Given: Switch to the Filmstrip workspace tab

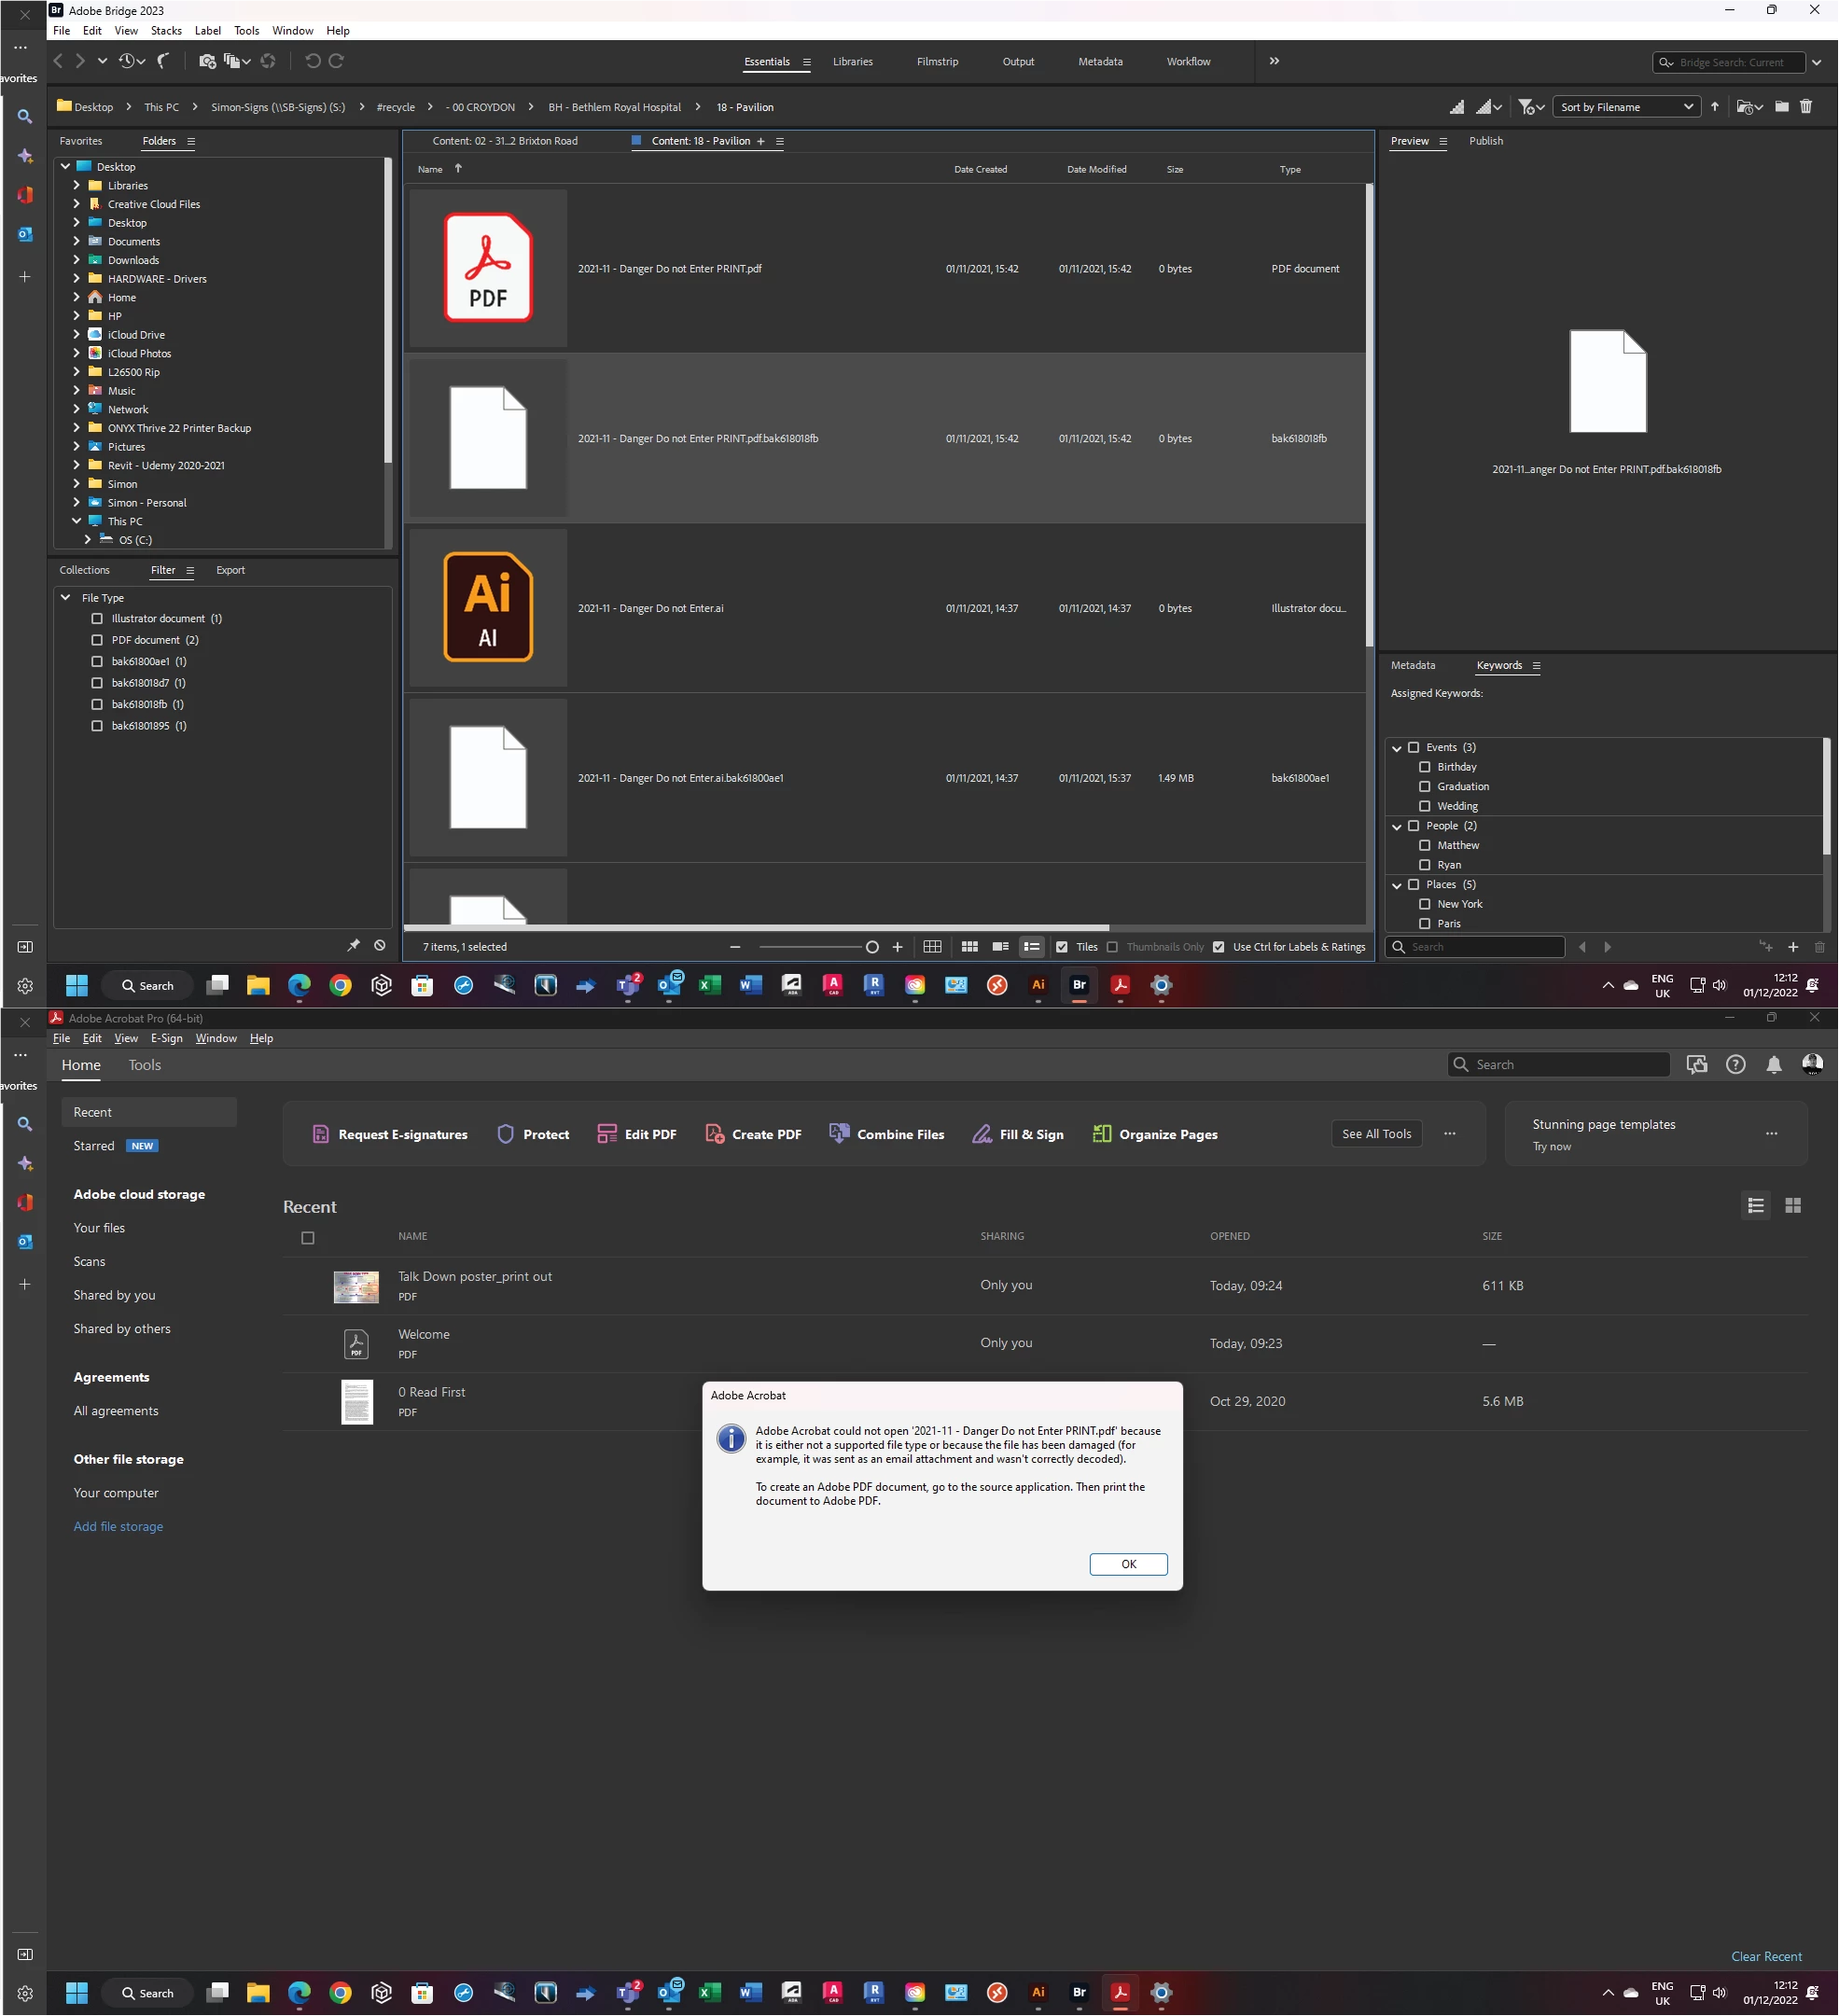Looking at the screenshot, I should pyautogui.click(x=937, y=62).
